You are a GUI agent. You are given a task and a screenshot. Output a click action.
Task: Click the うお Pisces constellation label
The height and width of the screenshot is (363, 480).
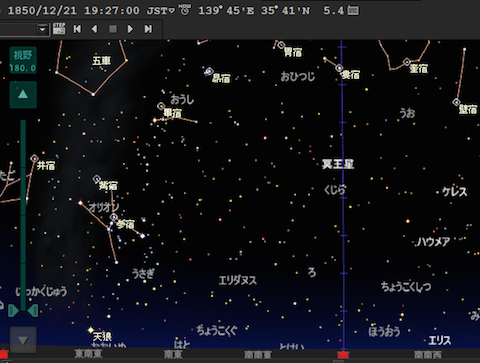[407, 113]
